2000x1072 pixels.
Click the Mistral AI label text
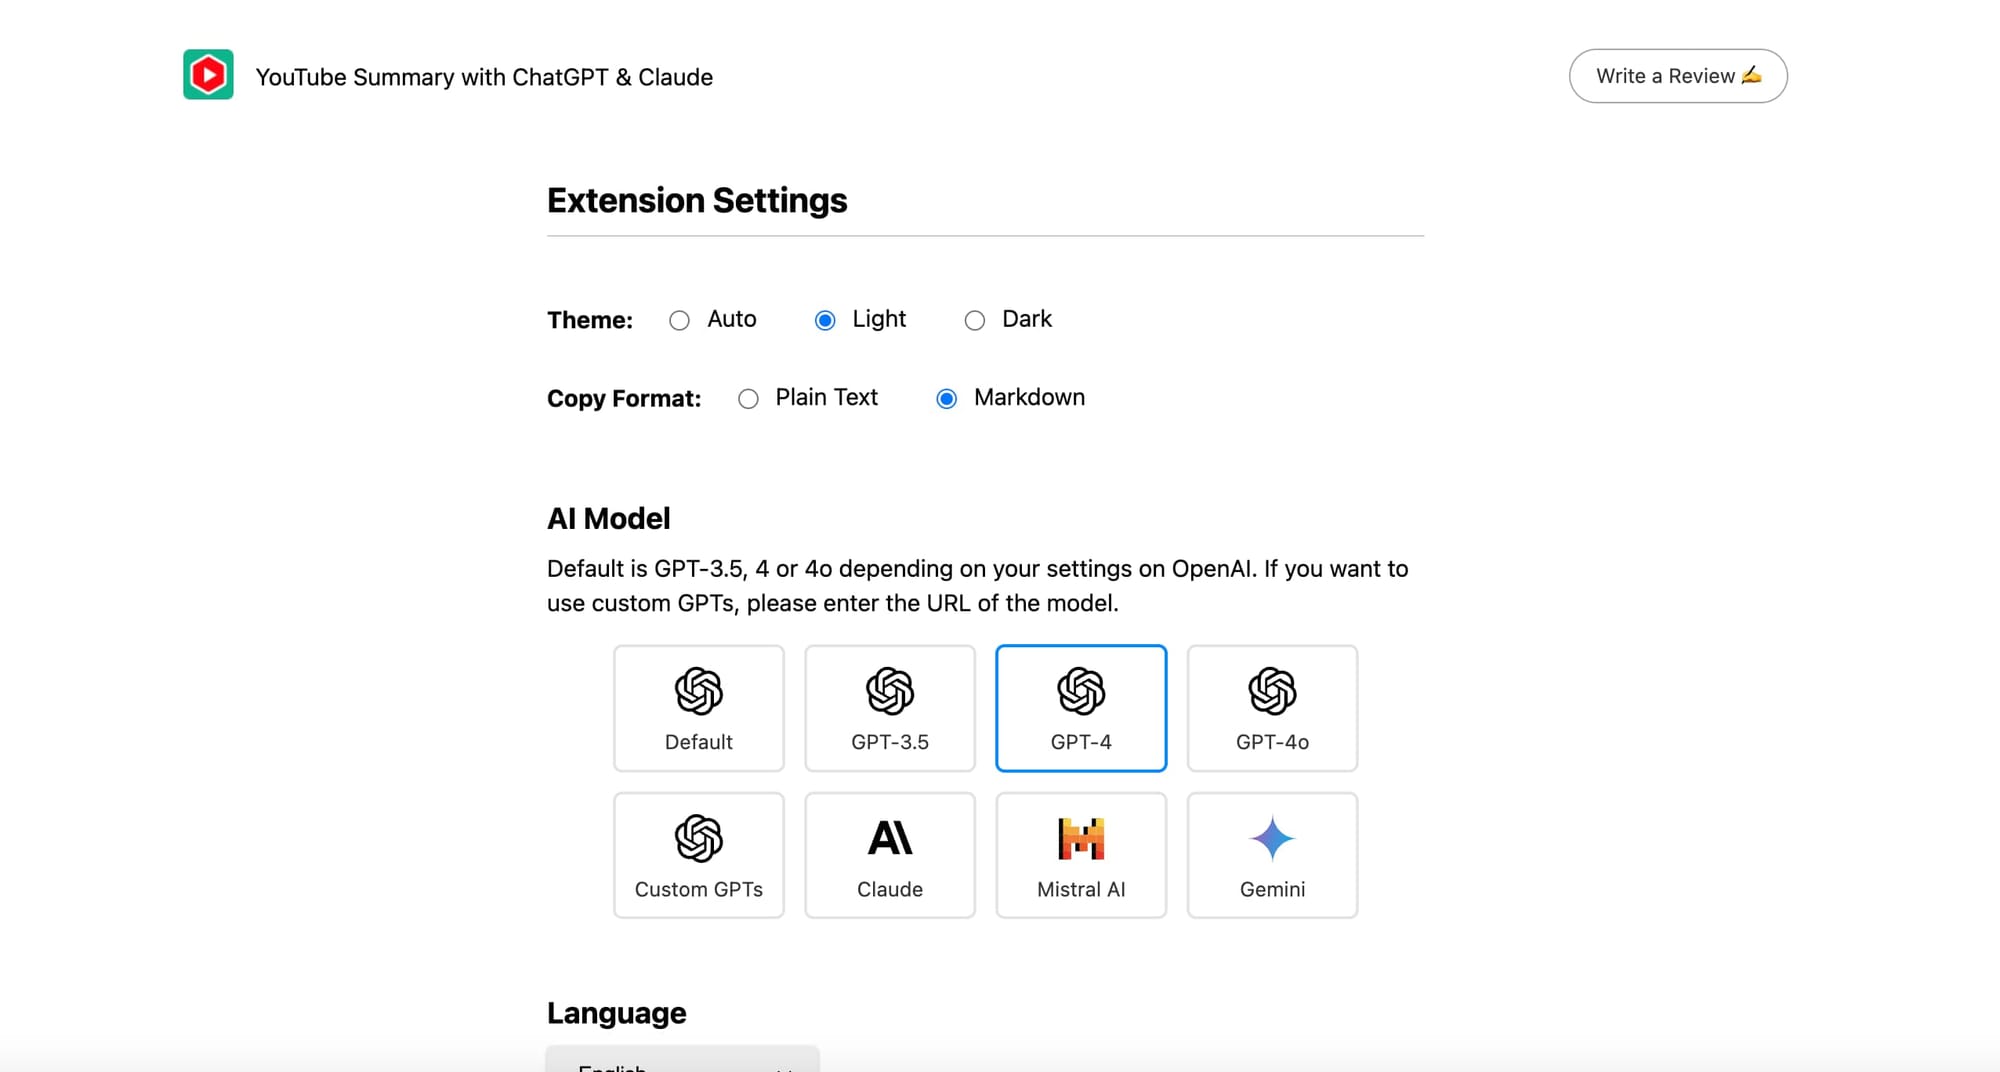point(1081,889)
